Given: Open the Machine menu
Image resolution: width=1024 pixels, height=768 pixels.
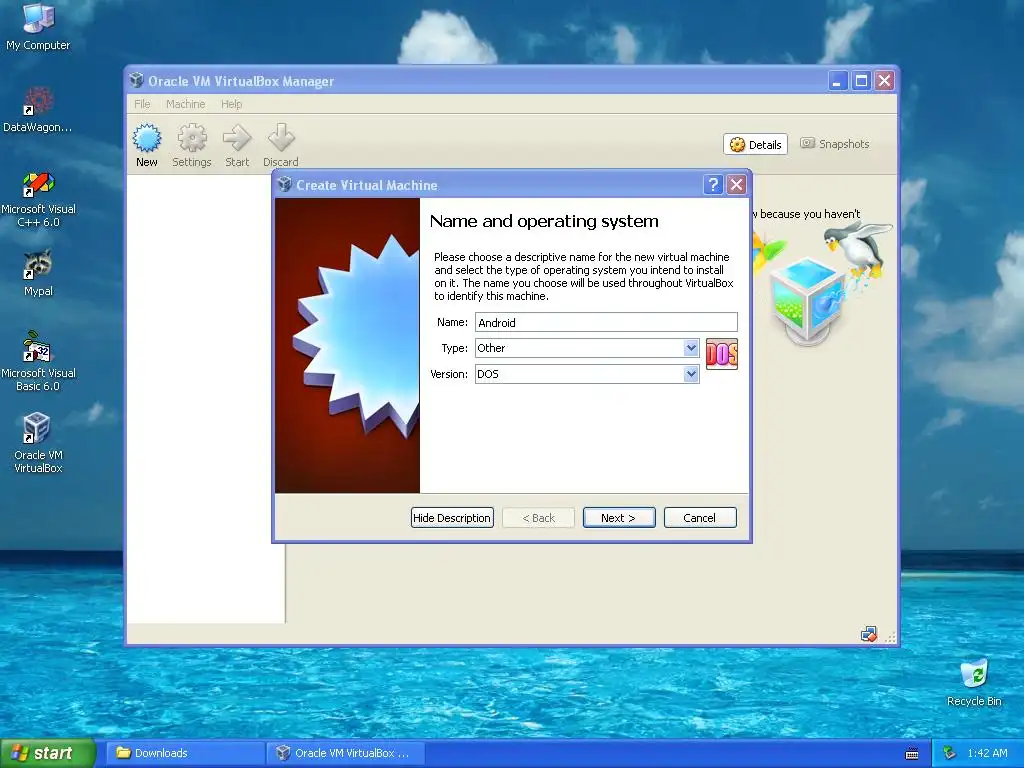Looking at the screenshot, I should (185, 104).
